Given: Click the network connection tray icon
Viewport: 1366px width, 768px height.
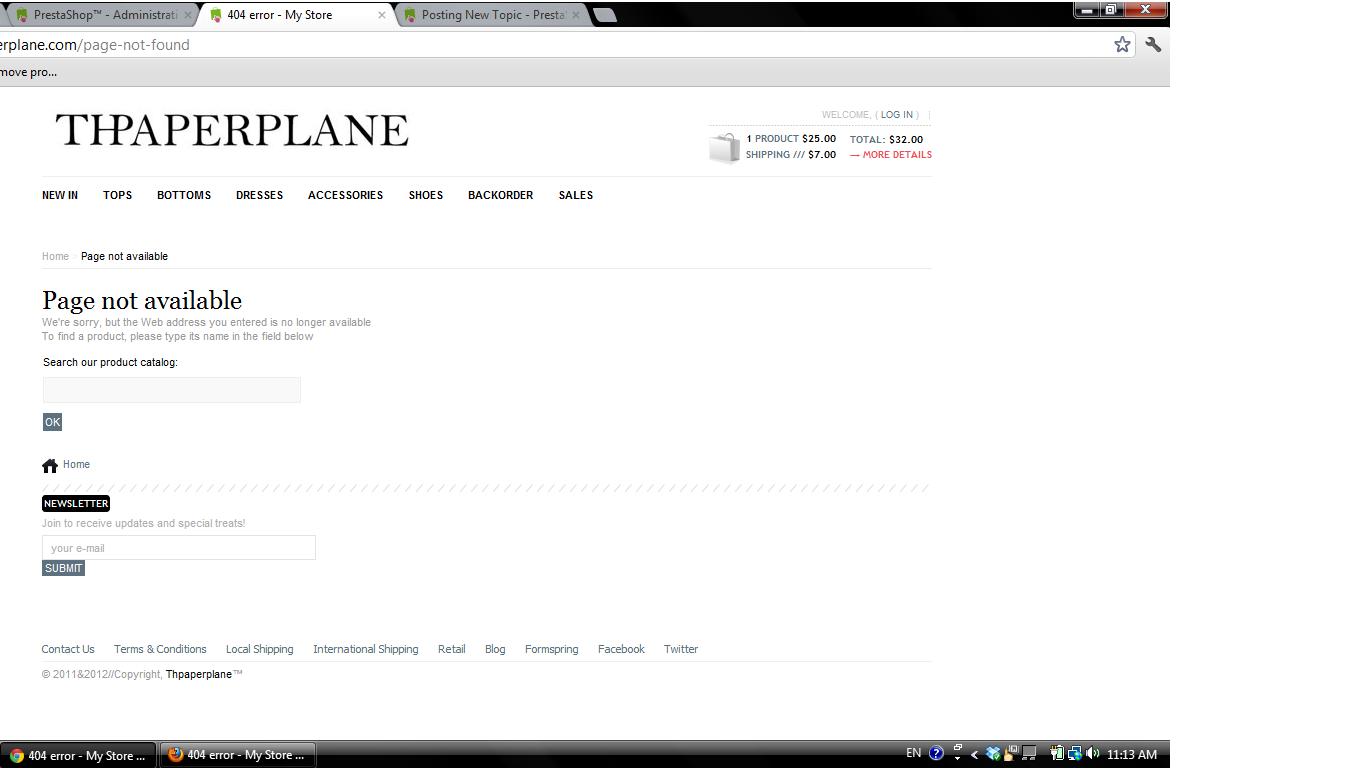Looking at the screenshot, I should 1074,754.
